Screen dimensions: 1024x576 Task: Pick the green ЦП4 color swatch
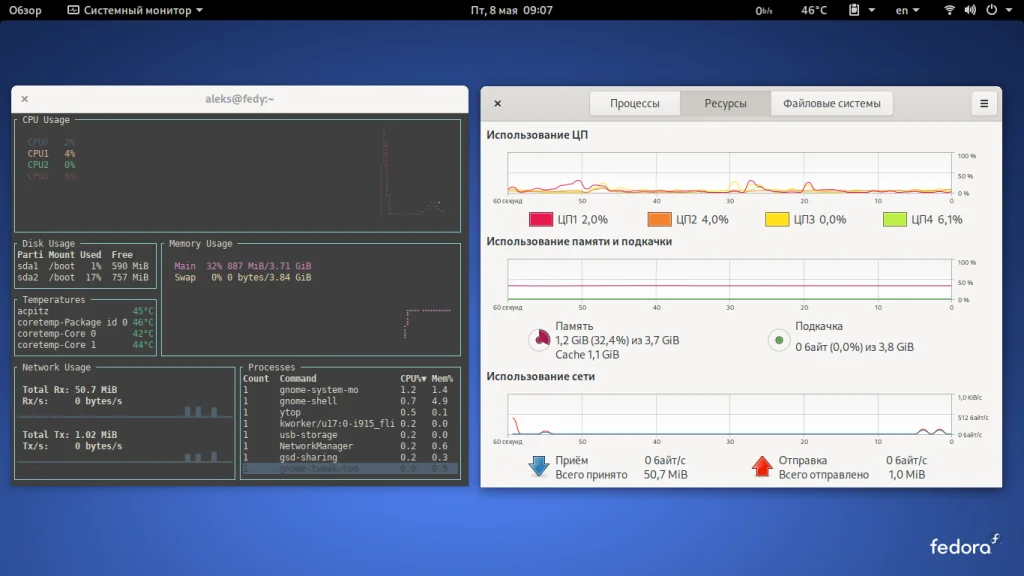coord(895,219)
